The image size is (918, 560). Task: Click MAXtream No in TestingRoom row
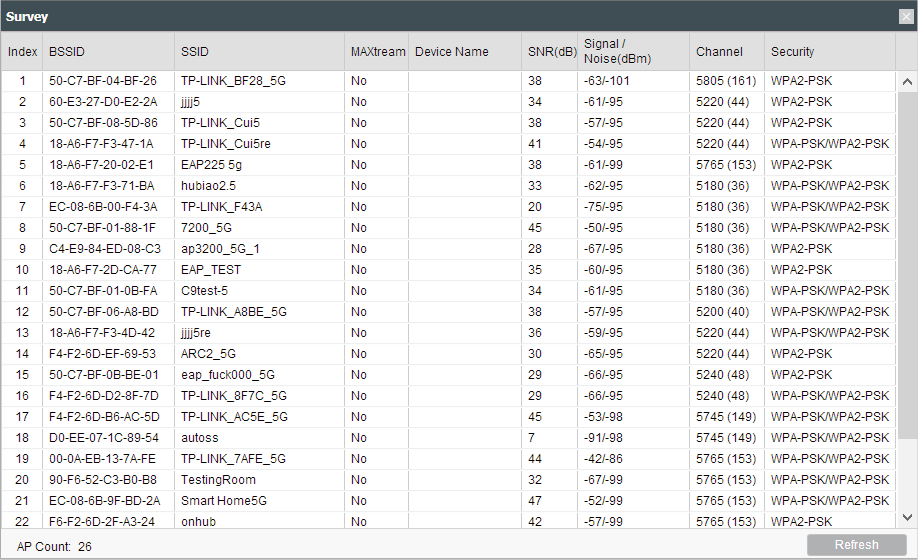pyautogui.click(x=358, y=480)
